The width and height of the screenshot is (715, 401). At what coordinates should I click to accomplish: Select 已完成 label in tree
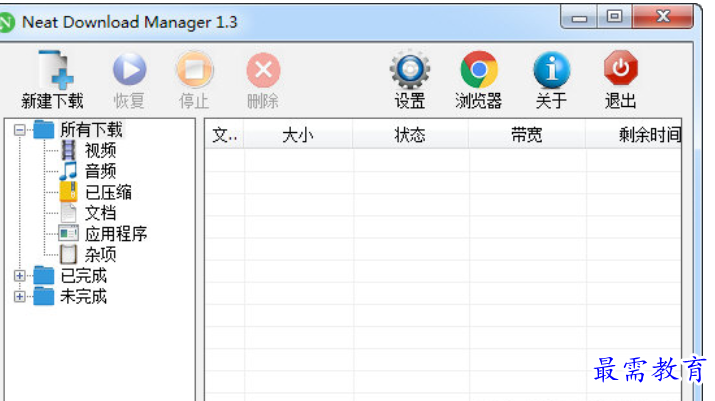click(84, 276)
